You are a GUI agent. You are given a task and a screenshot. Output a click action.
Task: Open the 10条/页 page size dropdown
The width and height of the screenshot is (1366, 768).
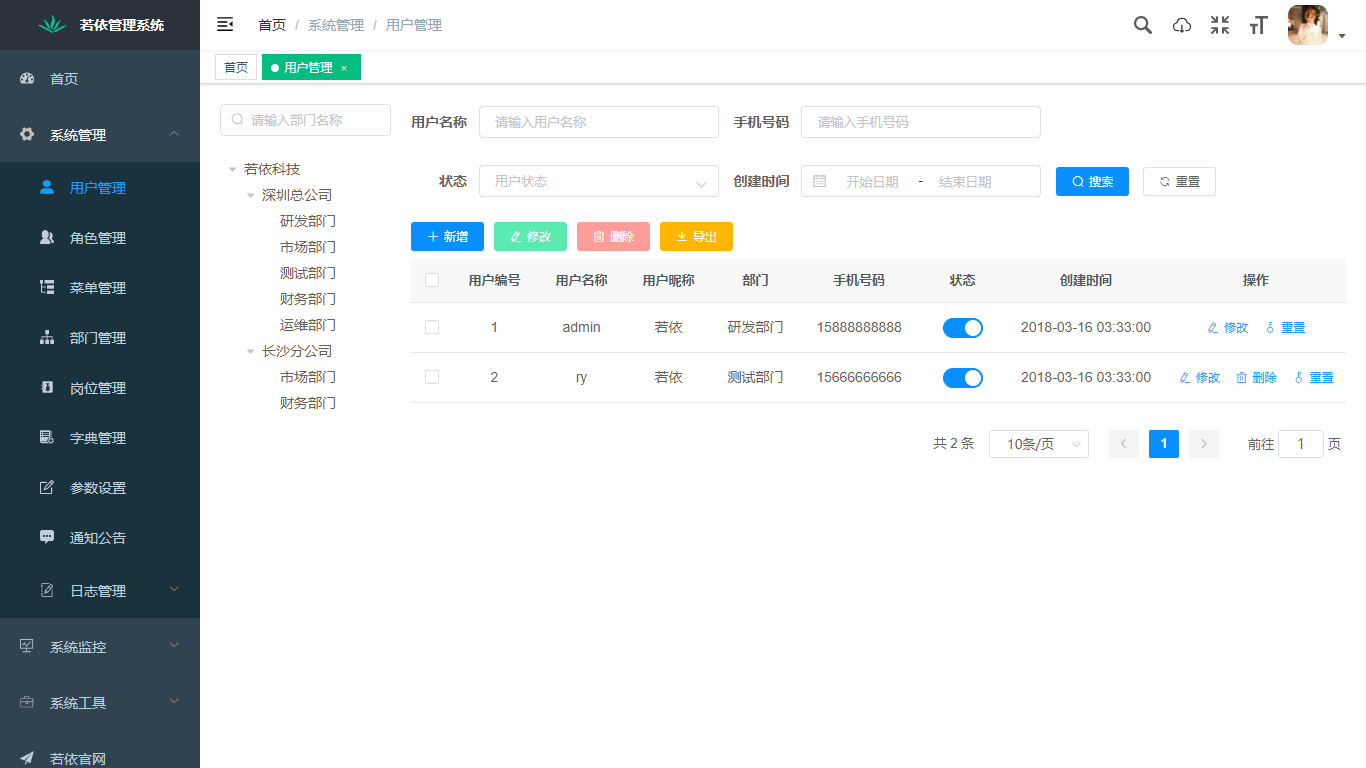click(x=1039, y=444)
